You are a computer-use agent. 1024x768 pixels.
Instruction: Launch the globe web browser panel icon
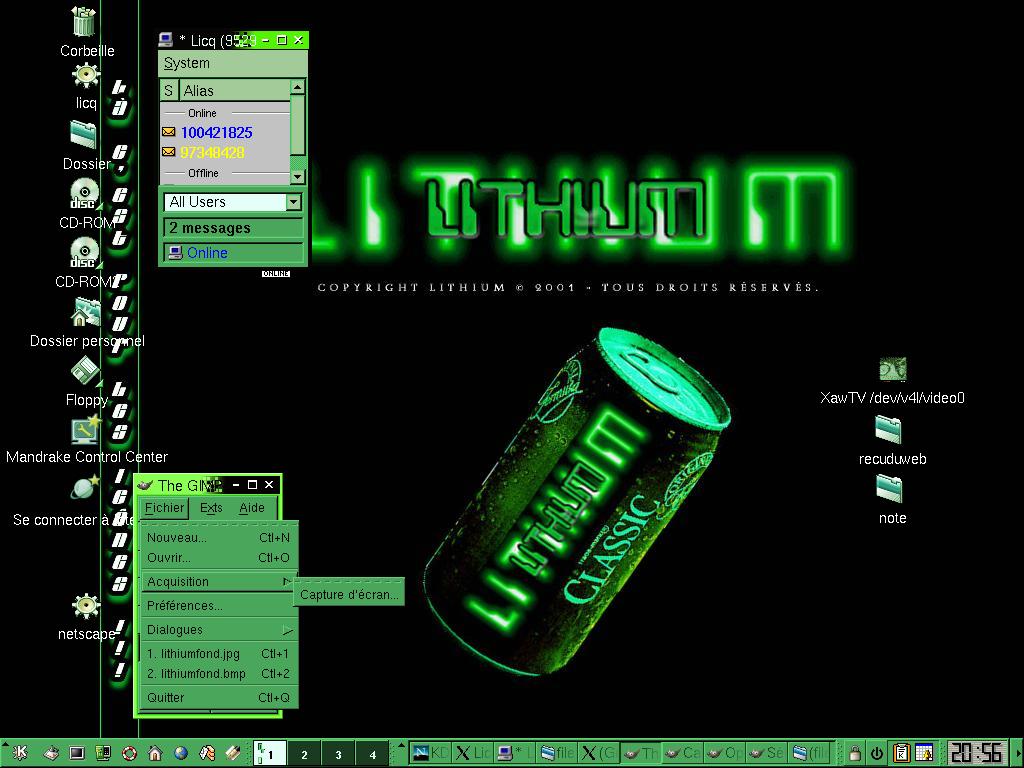[x=181, y=753]
